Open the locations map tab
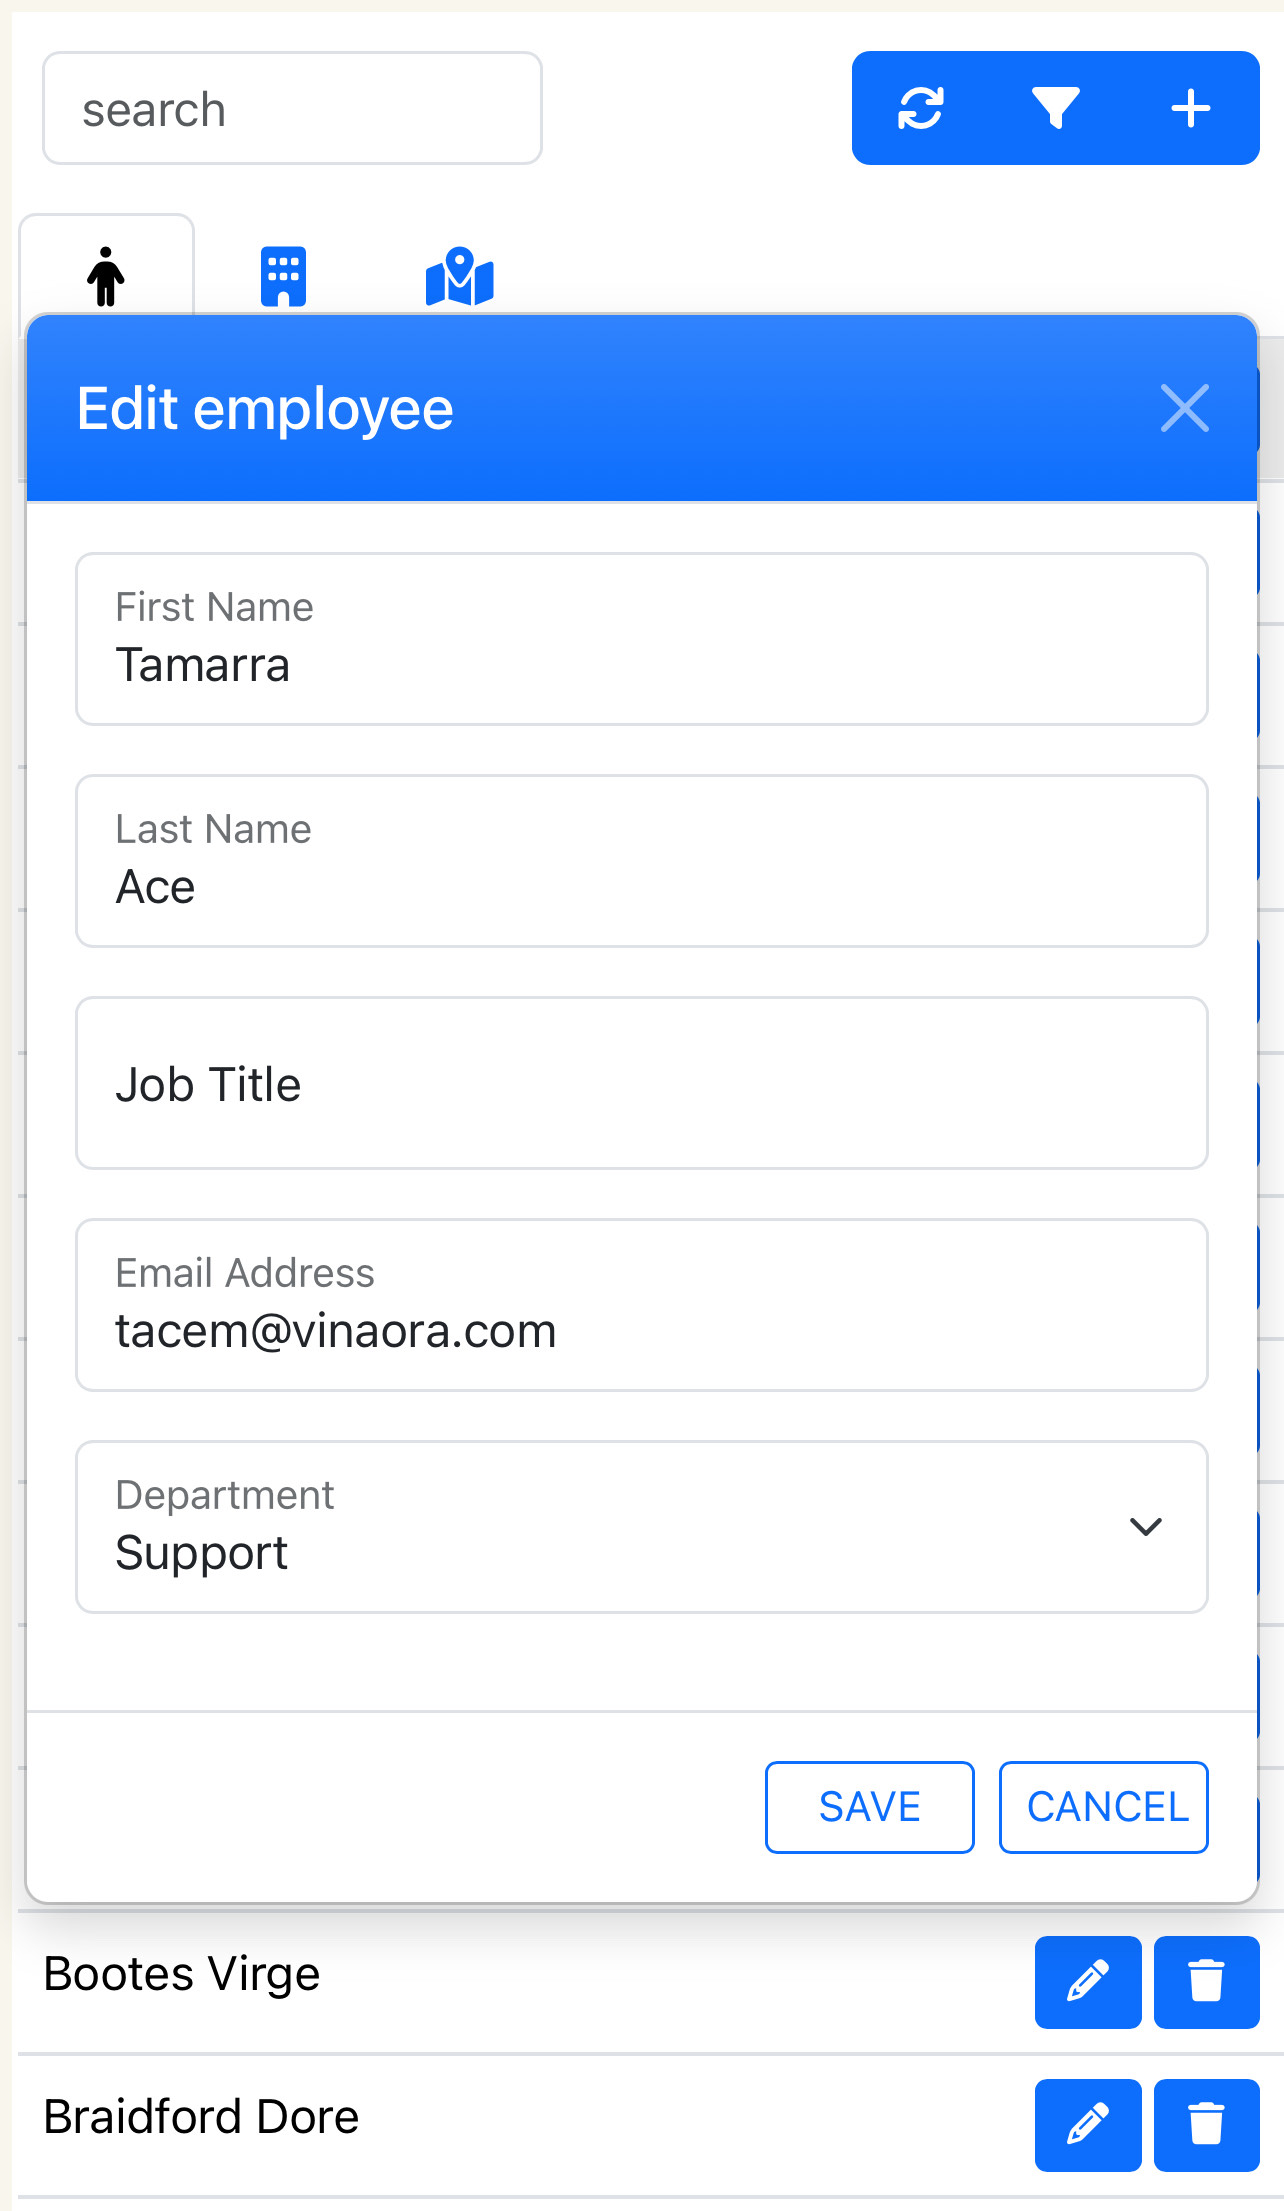The height and width of the screenshot is (2211, 1284). [x=459, y=277]
